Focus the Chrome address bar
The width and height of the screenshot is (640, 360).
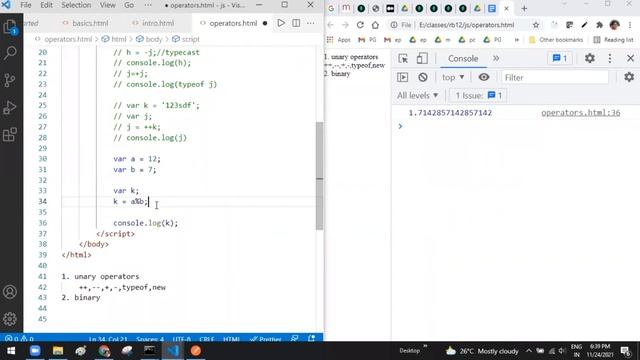click(x=467, y=25)
